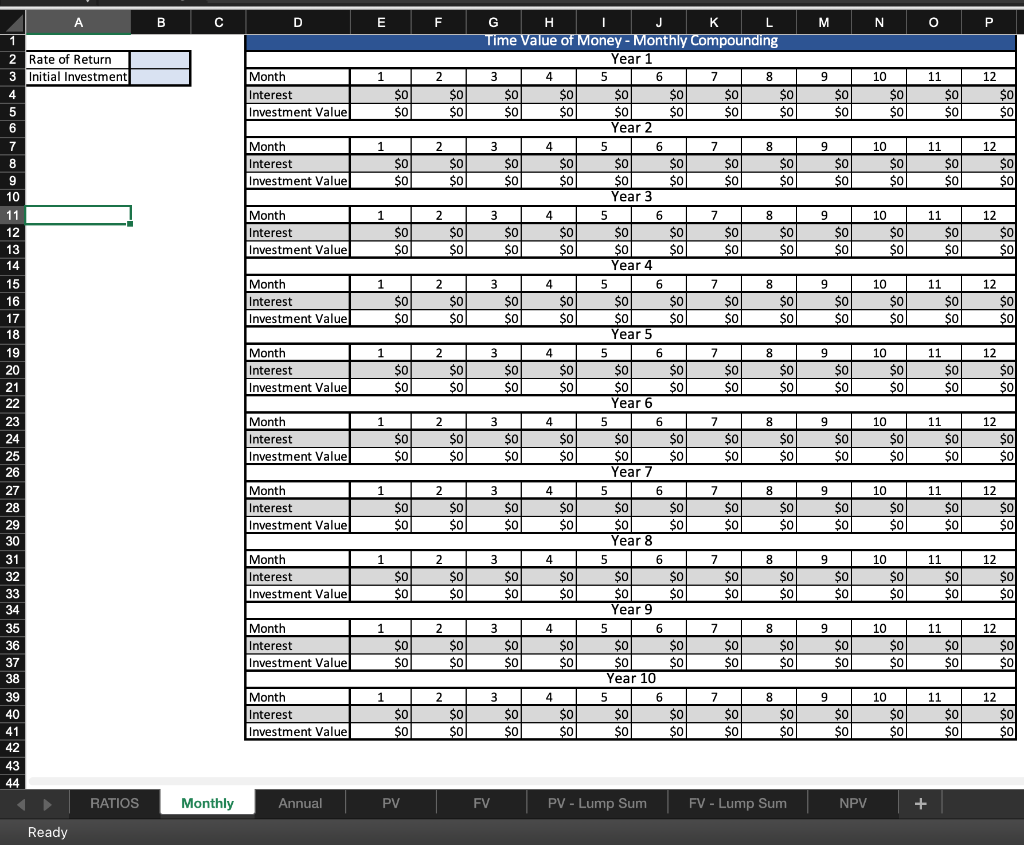This screenshot has height=845, width=1024.
Task: Click the horizontal scrollbar above sheet tabs
Action: click(x=526, y=781)
